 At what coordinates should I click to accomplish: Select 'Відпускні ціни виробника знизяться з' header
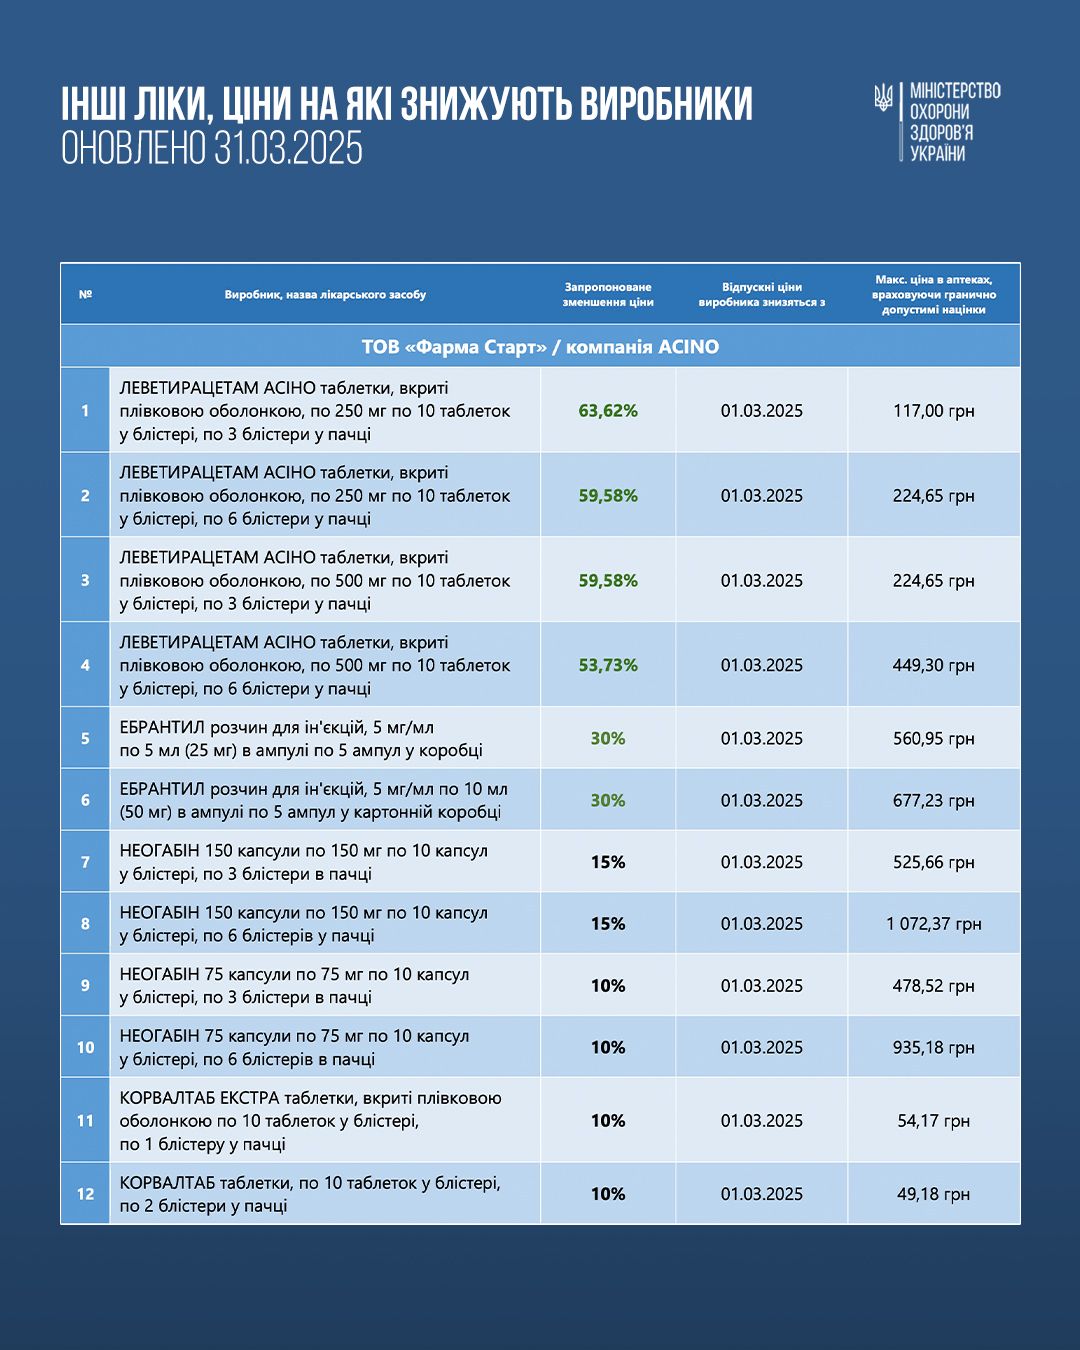pyautogui.click(x=762, y=294)
